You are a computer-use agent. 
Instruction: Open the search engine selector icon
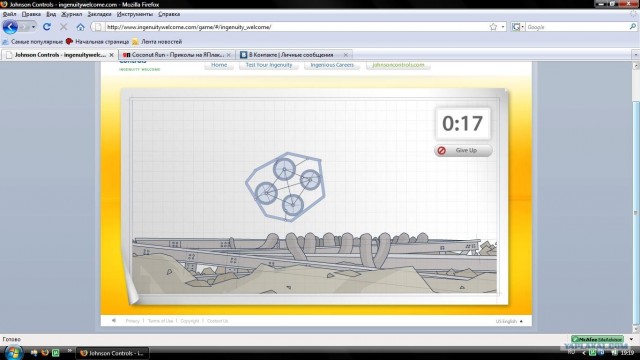[x=518, y=27]
